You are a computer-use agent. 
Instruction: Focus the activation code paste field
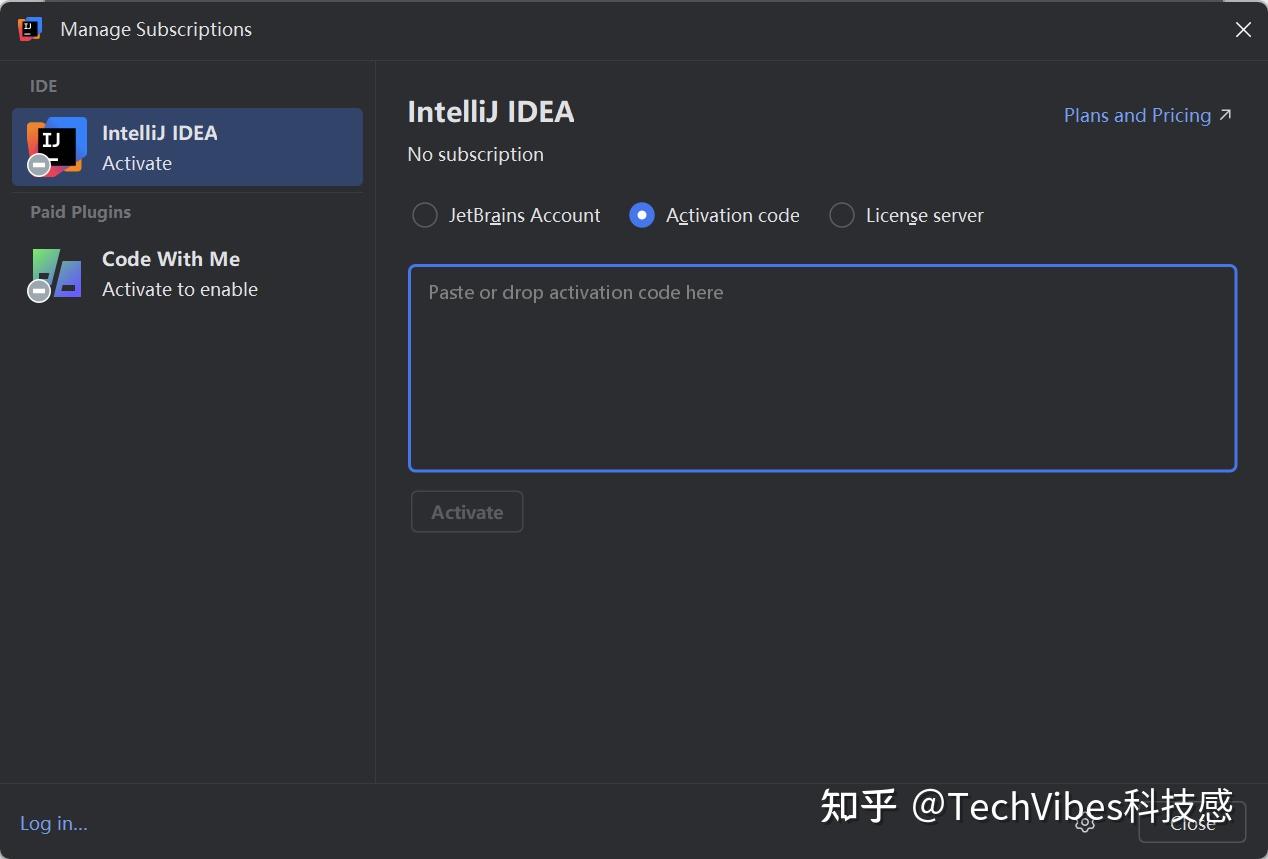pos(822,368)
